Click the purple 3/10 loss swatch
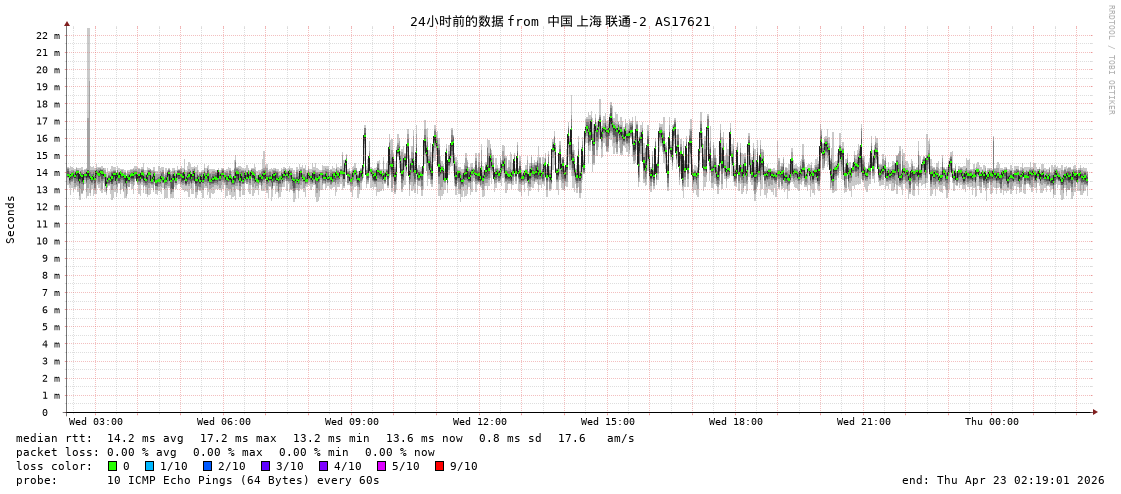Screen dimensions: 1121x494 point(265,466)
